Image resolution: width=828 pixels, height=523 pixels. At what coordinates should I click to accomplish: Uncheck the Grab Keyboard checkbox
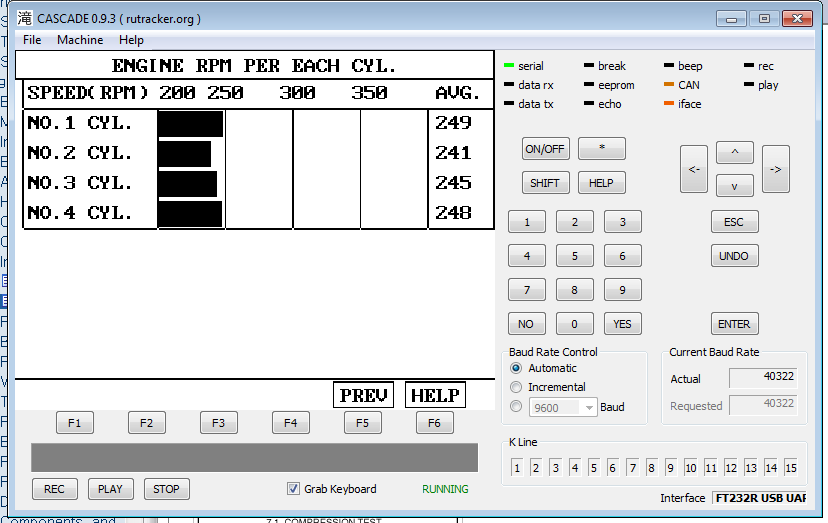293,489
